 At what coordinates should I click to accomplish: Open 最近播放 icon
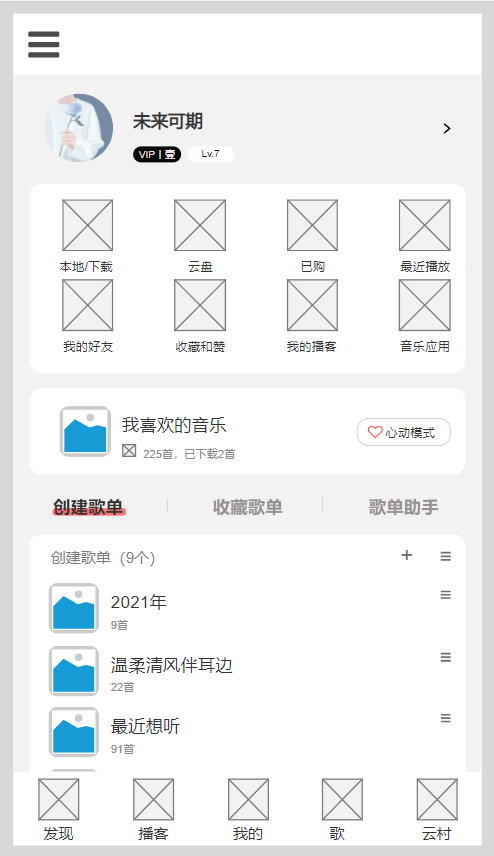(x=425, y=225)
